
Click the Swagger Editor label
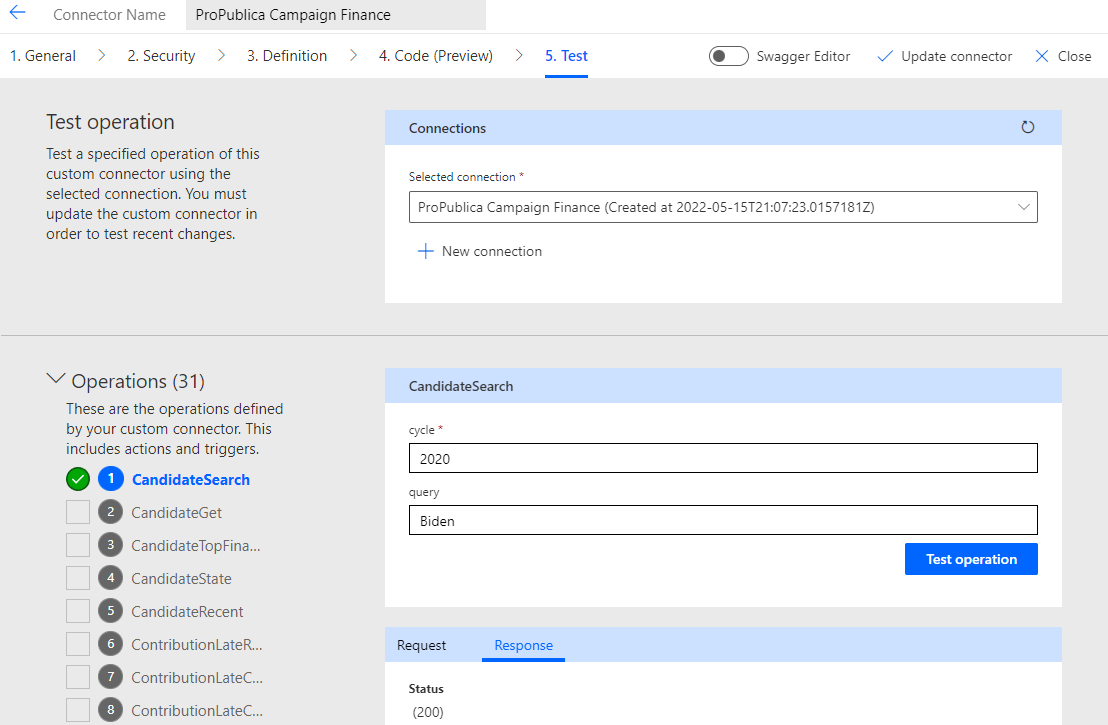point(803,57)
